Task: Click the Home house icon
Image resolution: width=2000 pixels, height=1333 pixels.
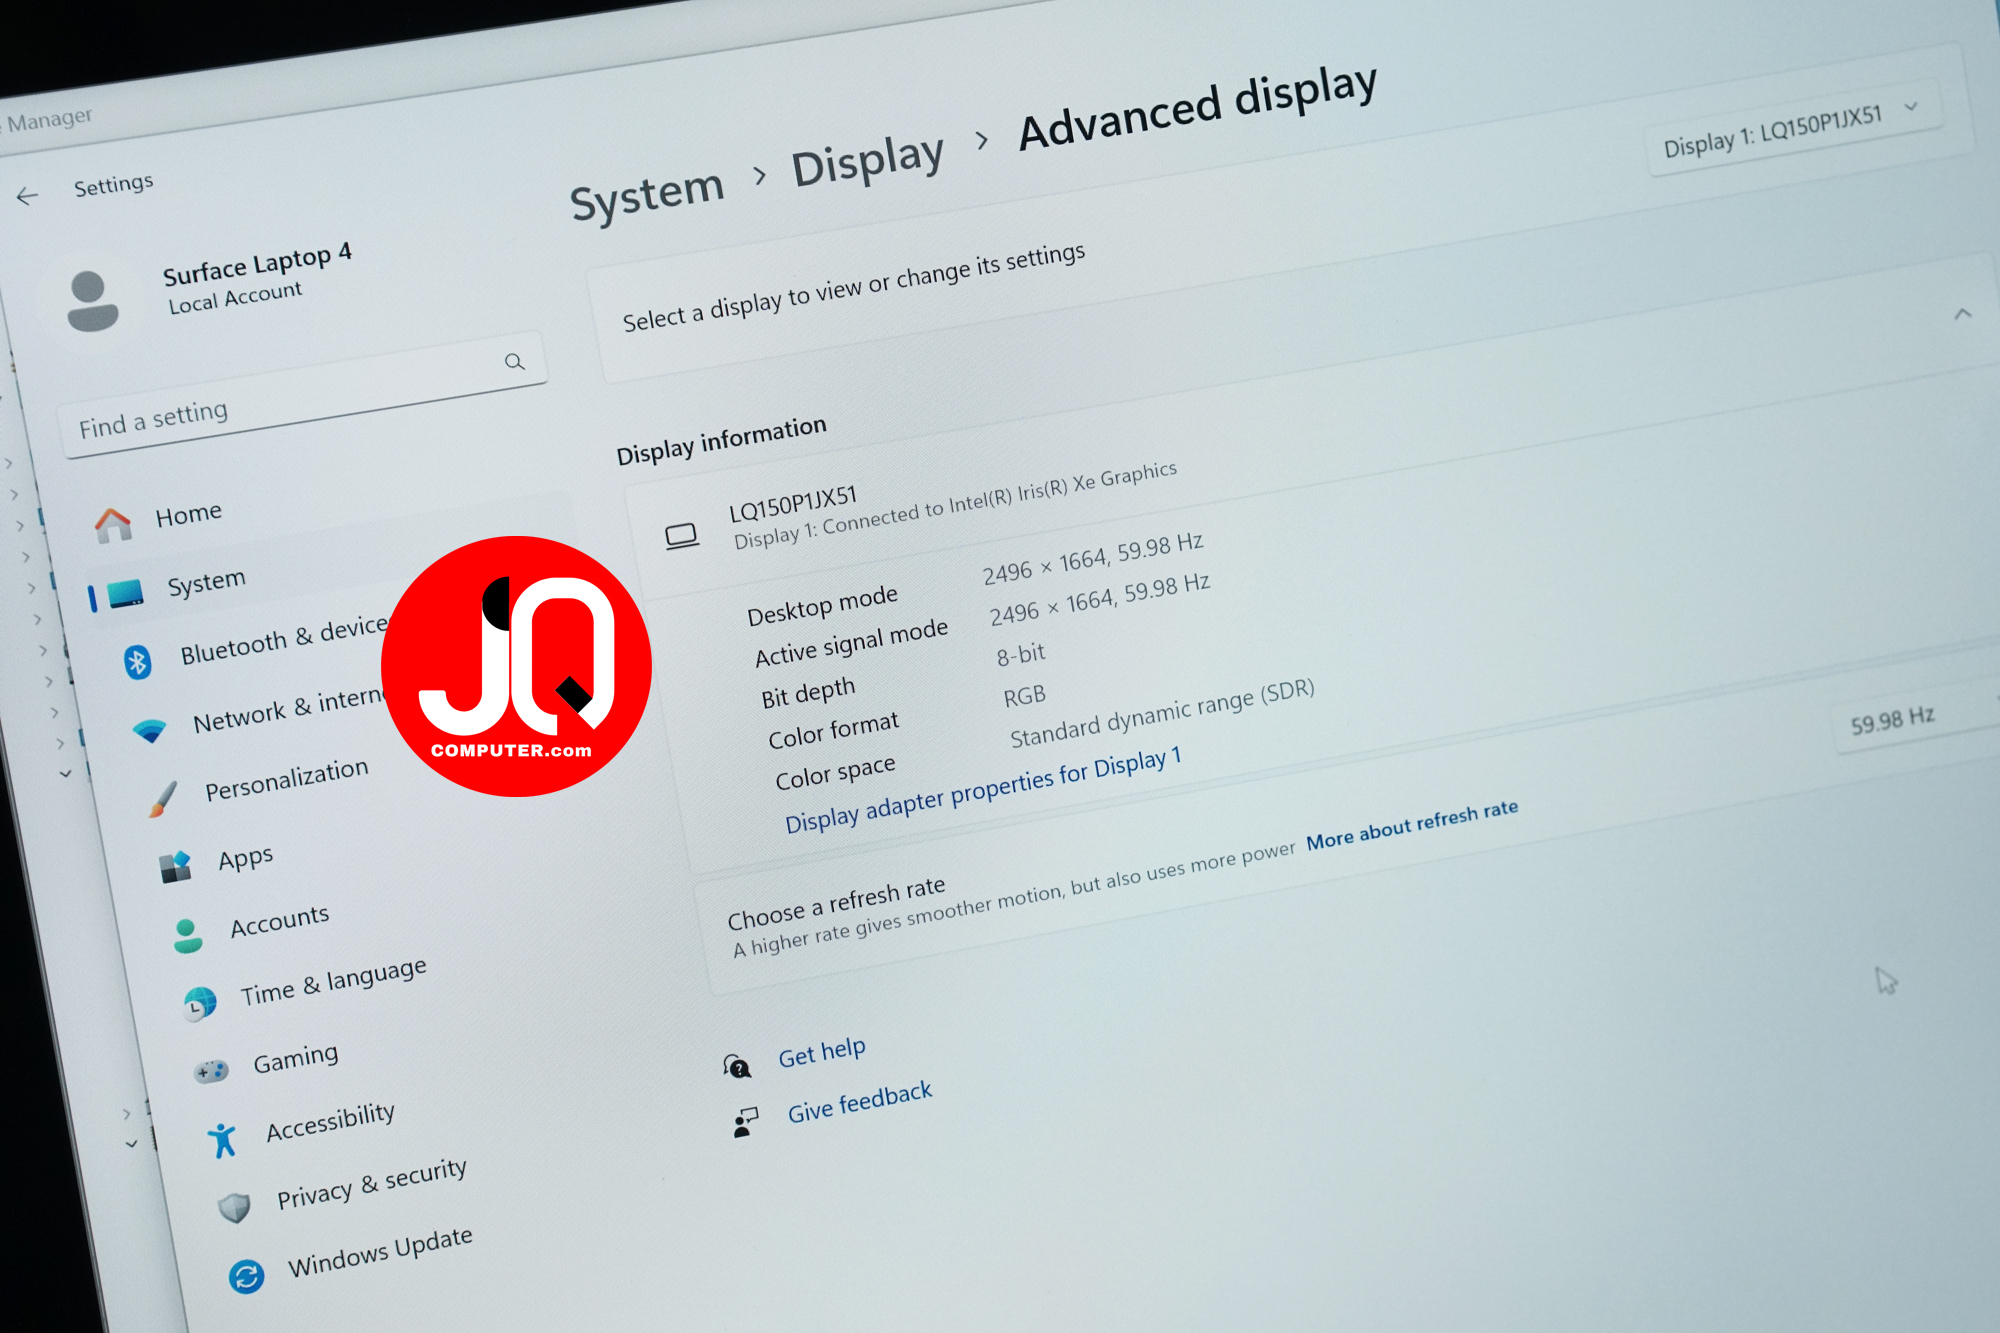Action: 113,525
